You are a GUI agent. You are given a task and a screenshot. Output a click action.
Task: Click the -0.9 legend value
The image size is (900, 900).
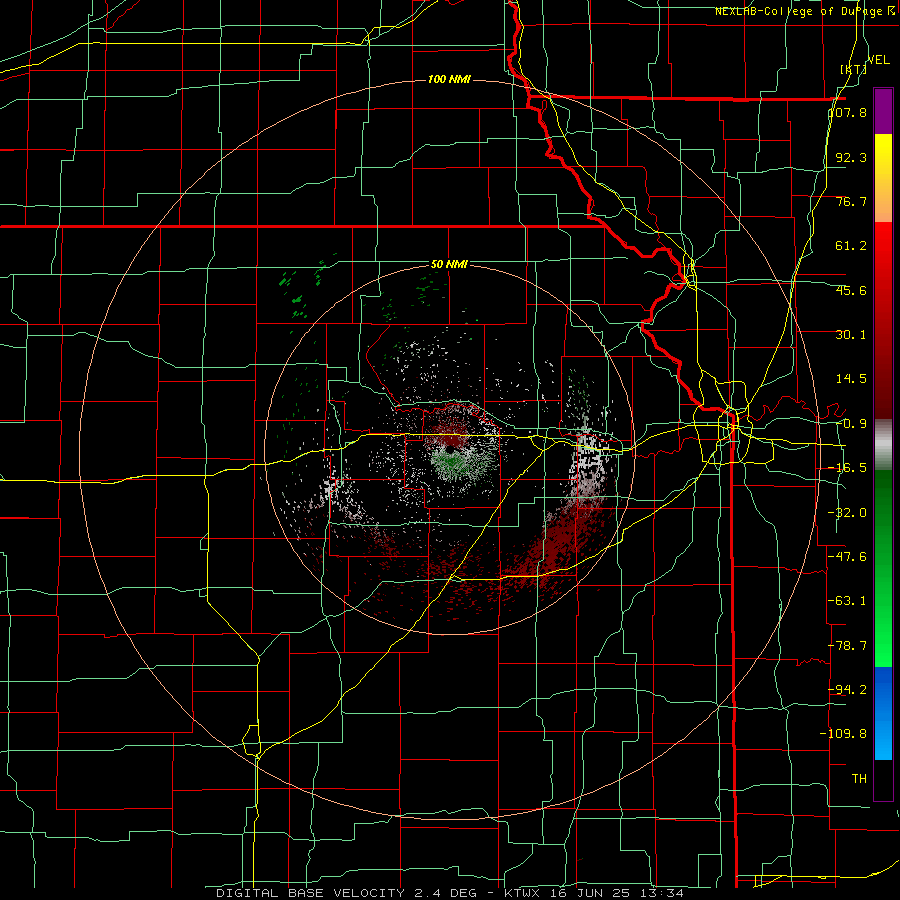pos(851,423)
